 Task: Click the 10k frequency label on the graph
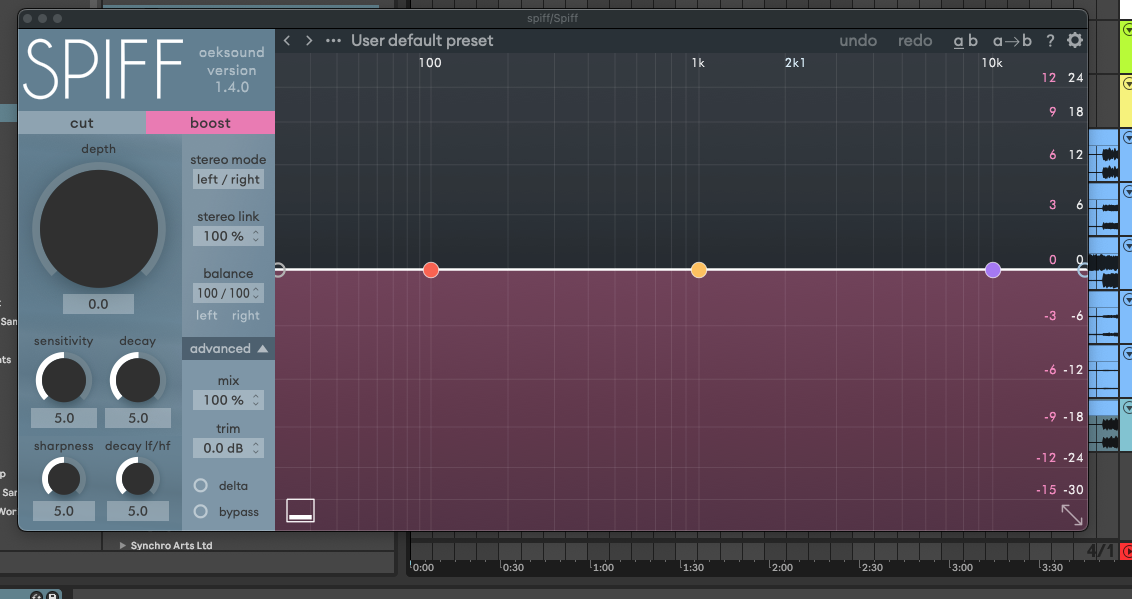[992, 63]
